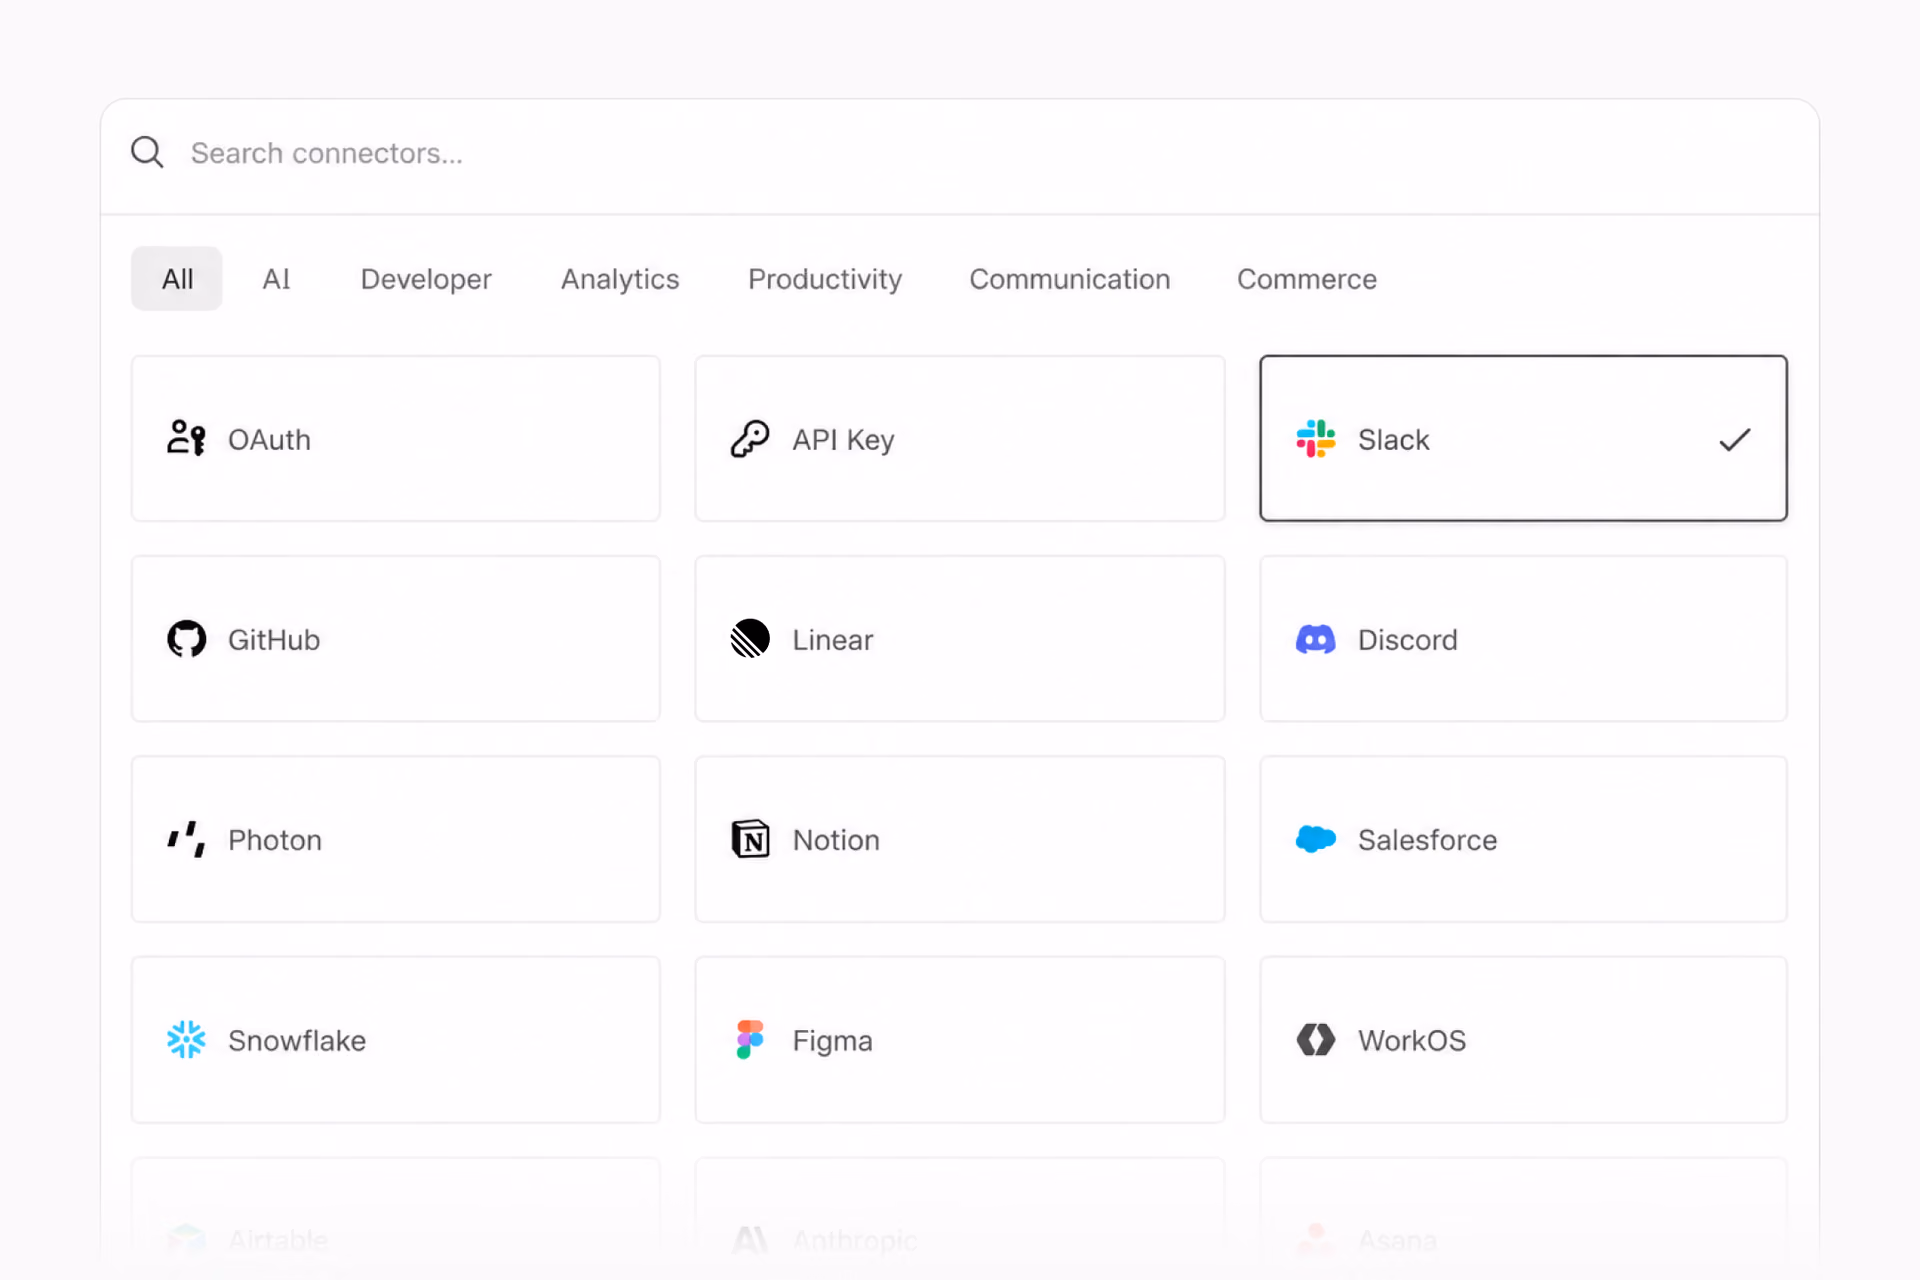Toggle the Slack selected checkmark
The image size is (1920, 1280).
(x=1735, y=439)
